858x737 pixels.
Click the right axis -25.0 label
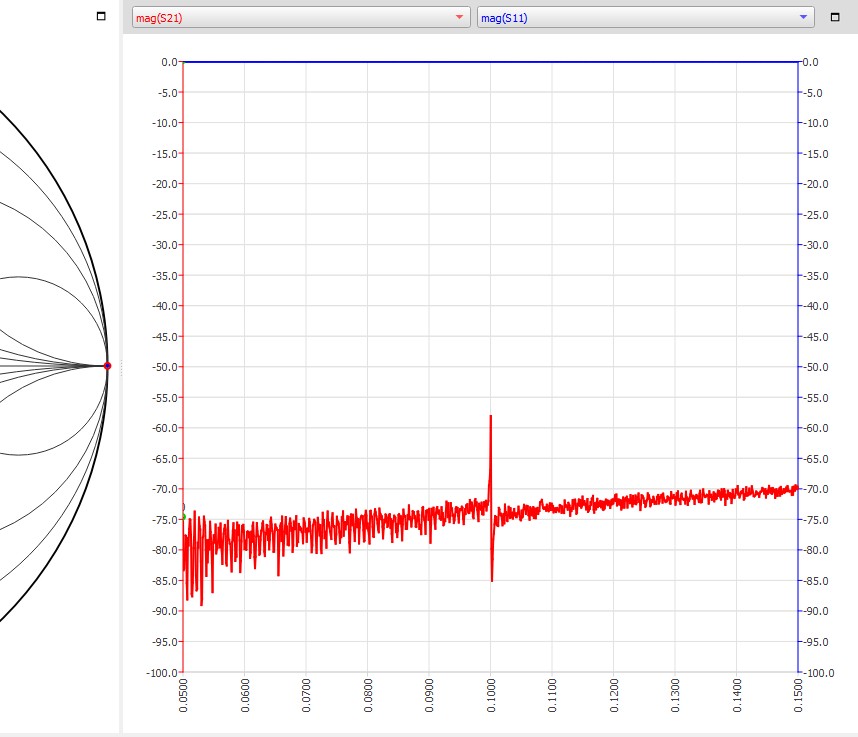[x=815, y=215]
